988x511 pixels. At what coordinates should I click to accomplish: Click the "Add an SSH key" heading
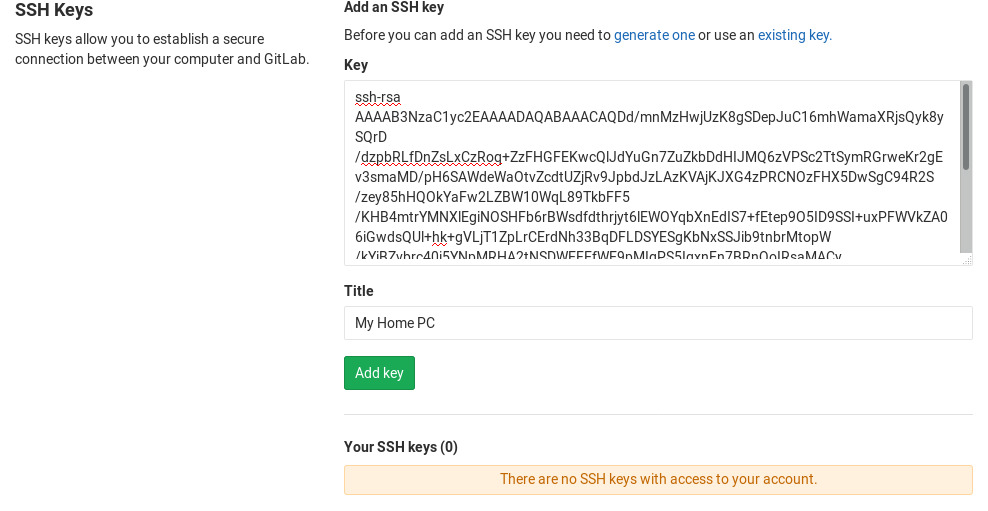click(394, 8)
